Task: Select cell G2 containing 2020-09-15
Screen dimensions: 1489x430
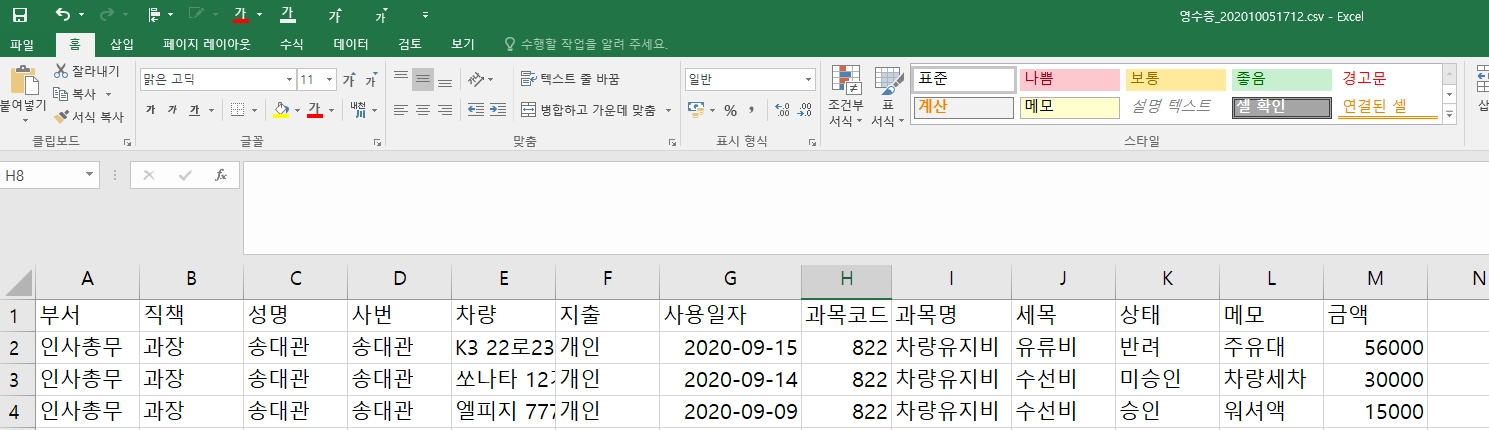Action: click(730, 348)
